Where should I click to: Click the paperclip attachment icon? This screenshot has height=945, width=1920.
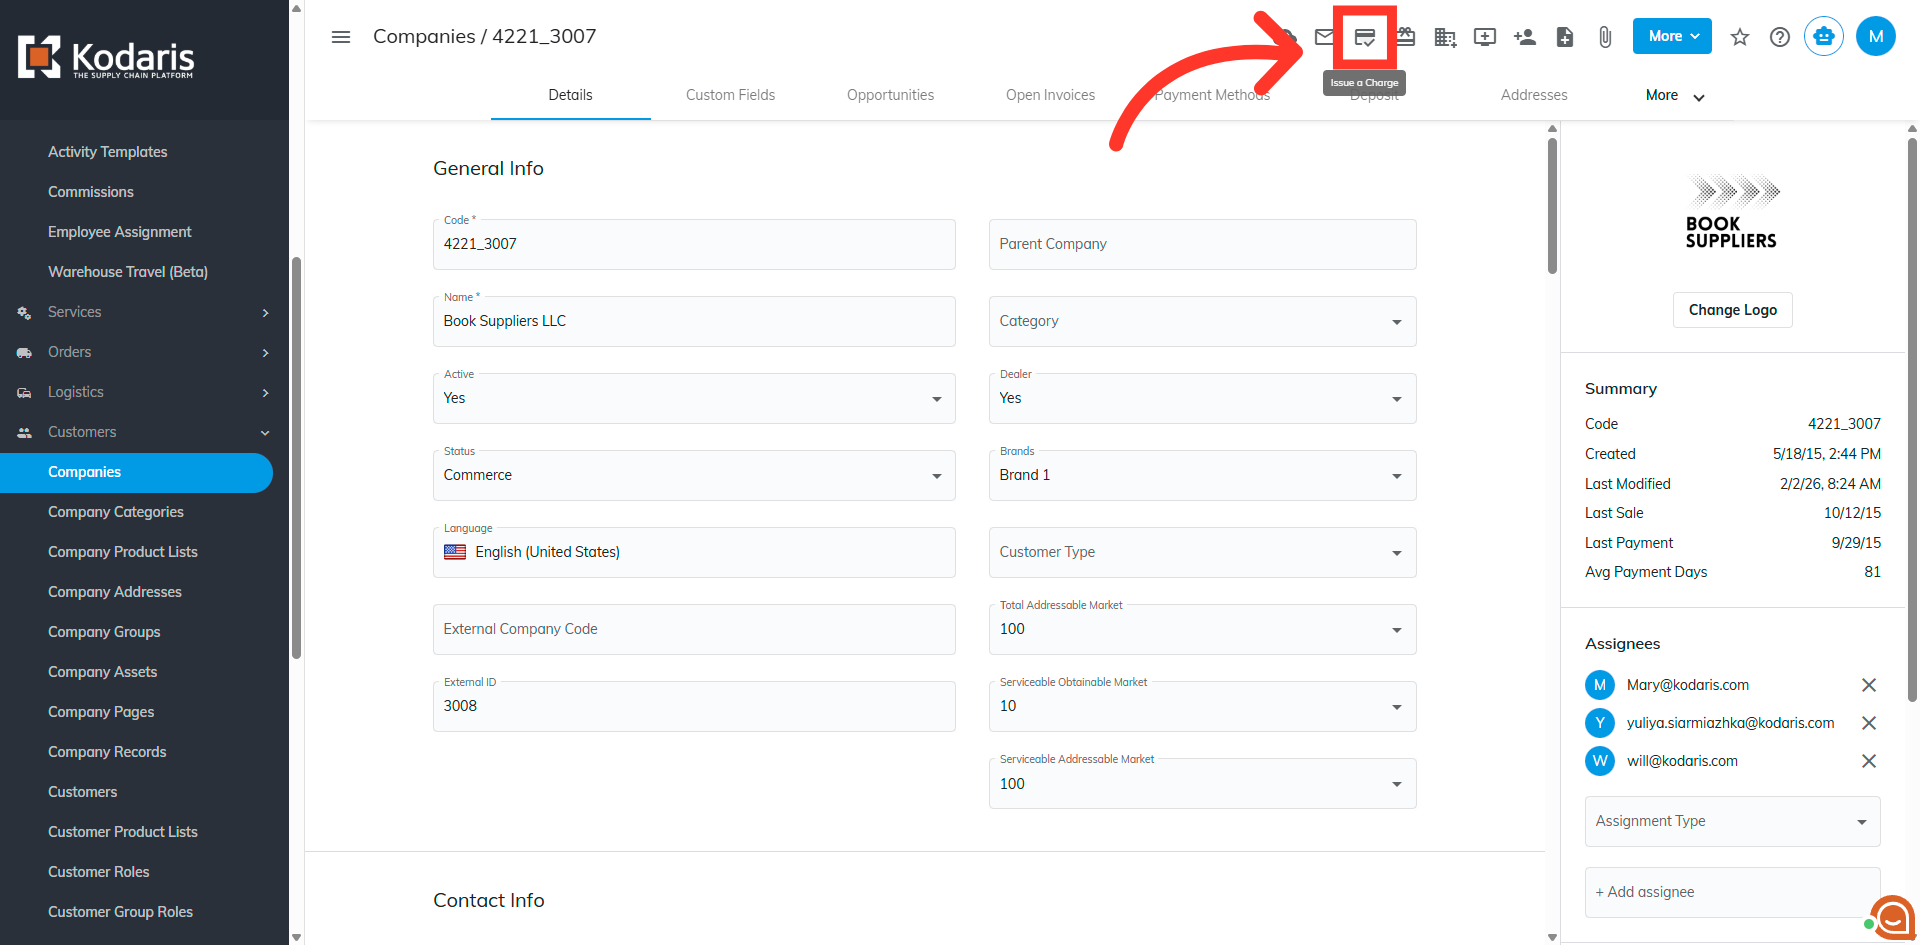[x=1605, y=37]
